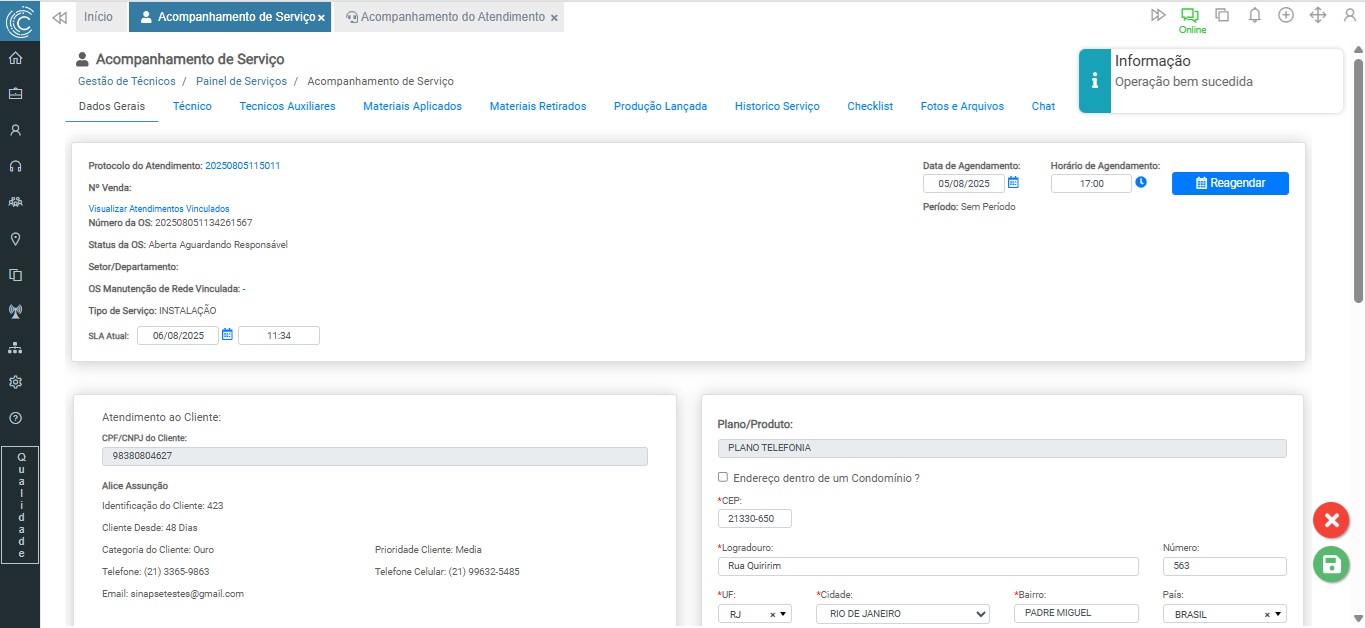Viewport: 1365px width, 628px height.
Task: Check 'Endereço dentro de um Condomínio' checkbox
Action: 723,478
